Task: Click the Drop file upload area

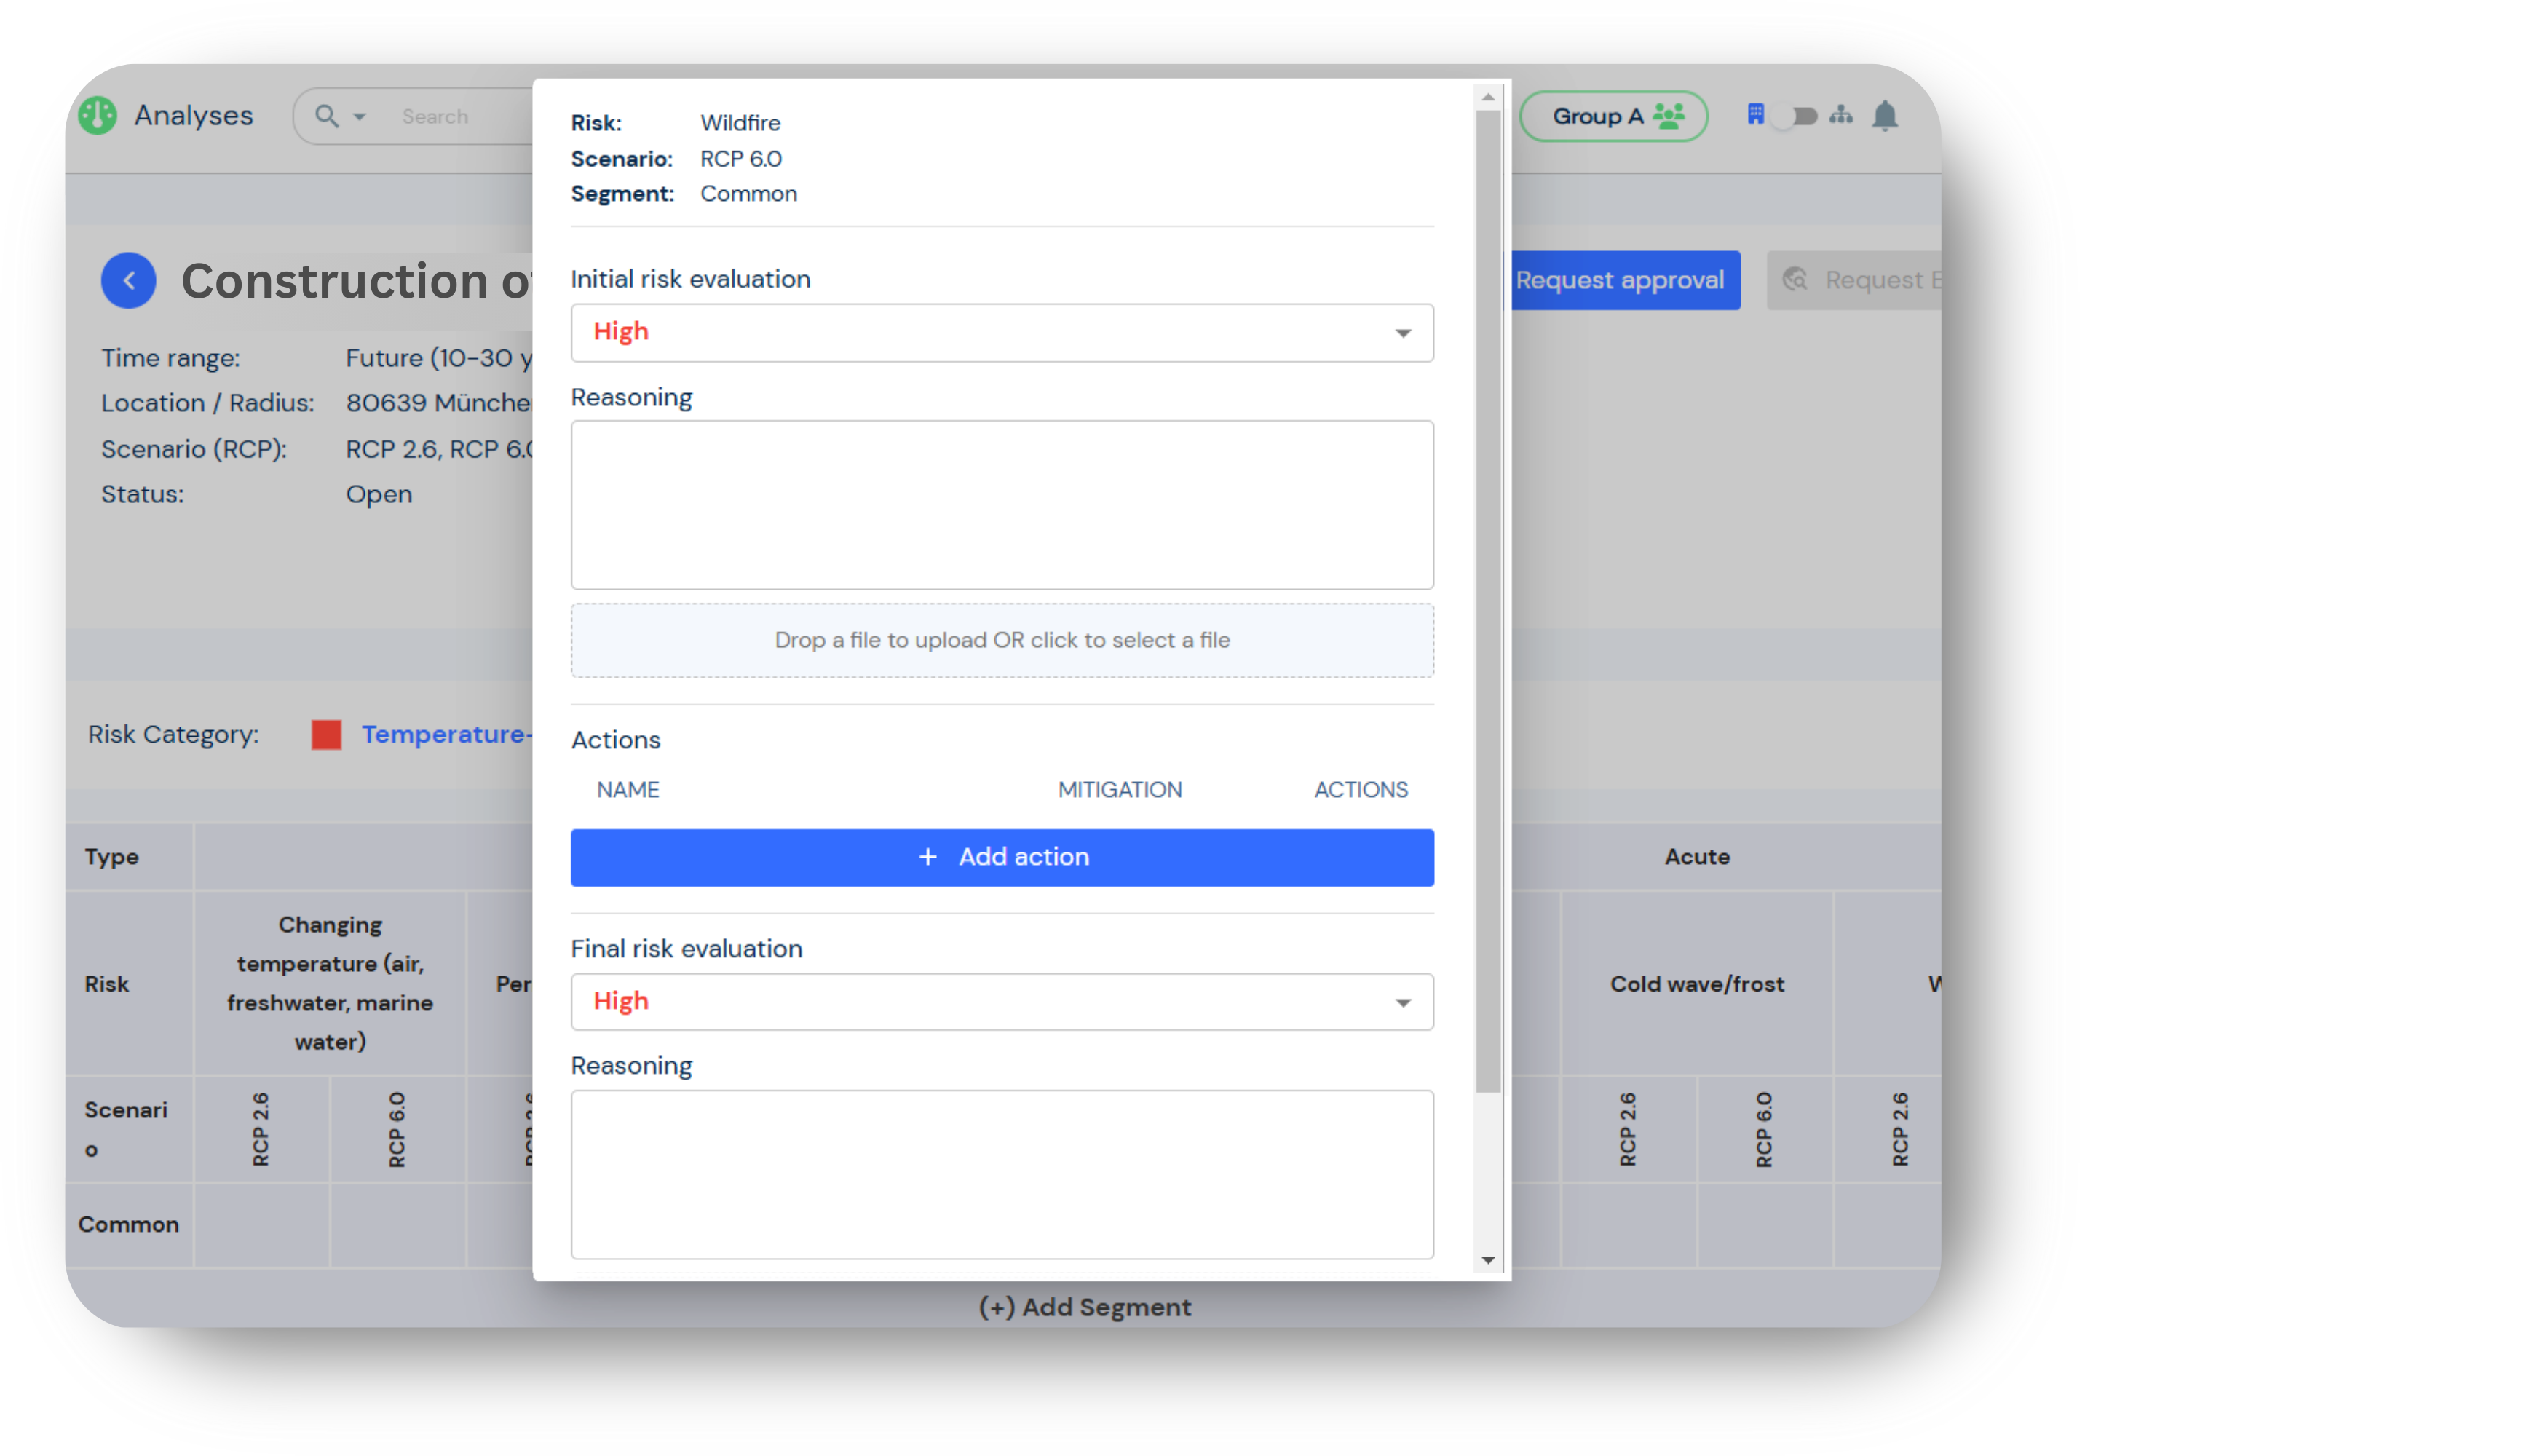Action: (1002, 638)
